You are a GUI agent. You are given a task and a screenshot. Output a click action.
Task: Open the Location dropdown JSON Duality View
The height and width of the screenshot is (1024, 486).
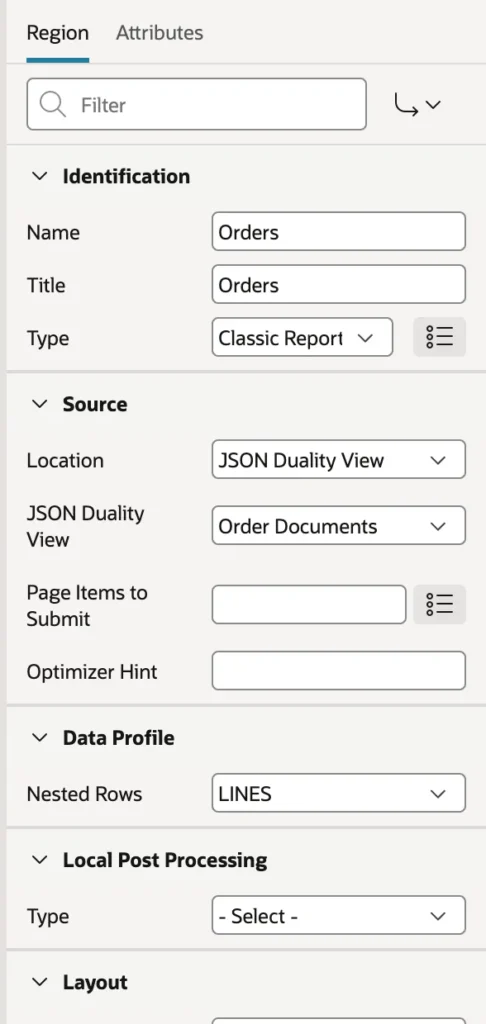pyautogui.click(x=338, y=460)
